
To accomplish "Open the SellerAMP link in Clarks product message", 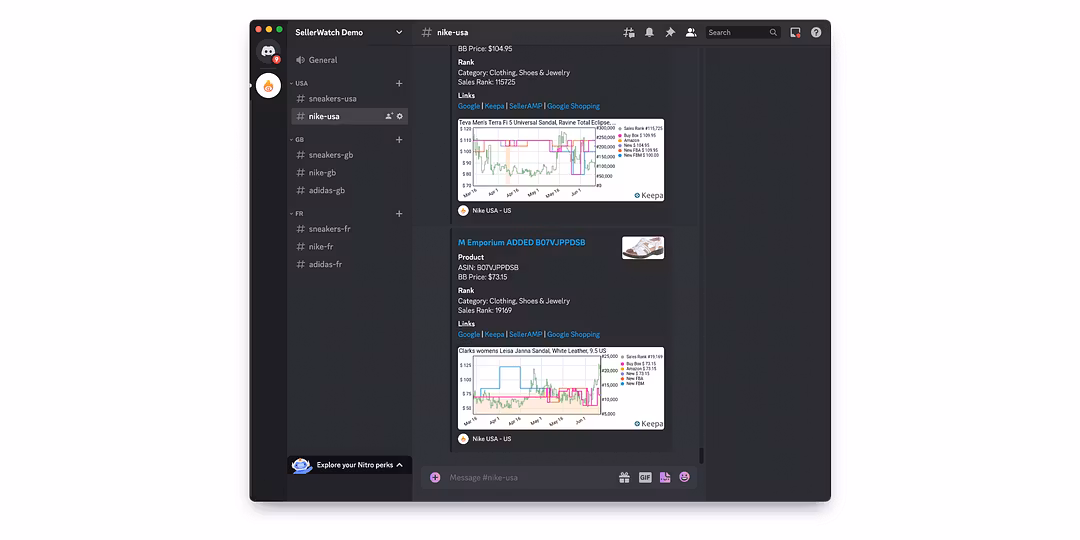I will [x=525, y=335].
